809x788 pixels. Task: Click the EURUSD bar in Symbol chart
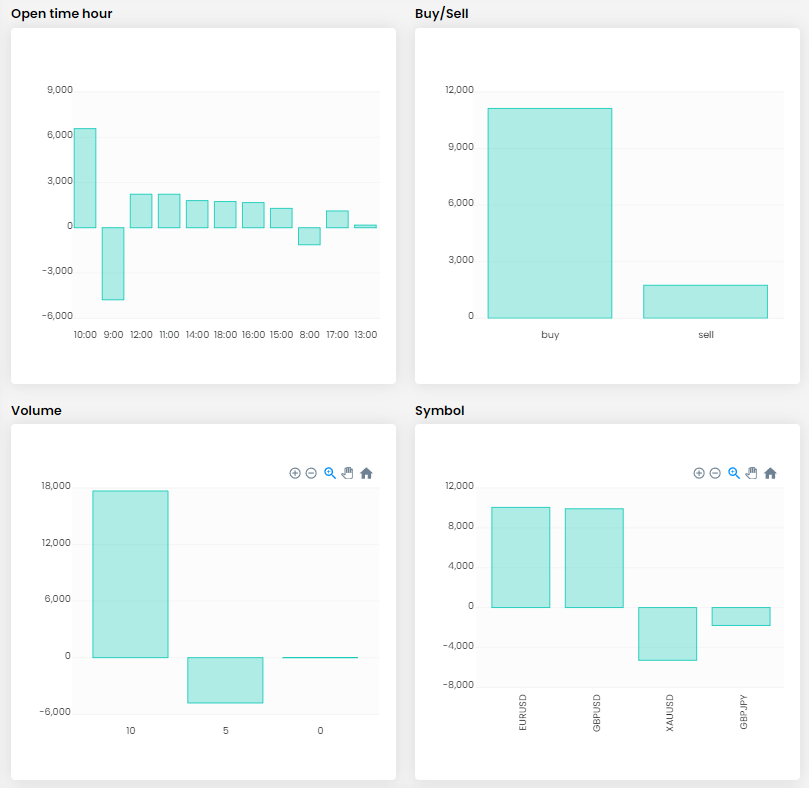click(x=520, y=557)
